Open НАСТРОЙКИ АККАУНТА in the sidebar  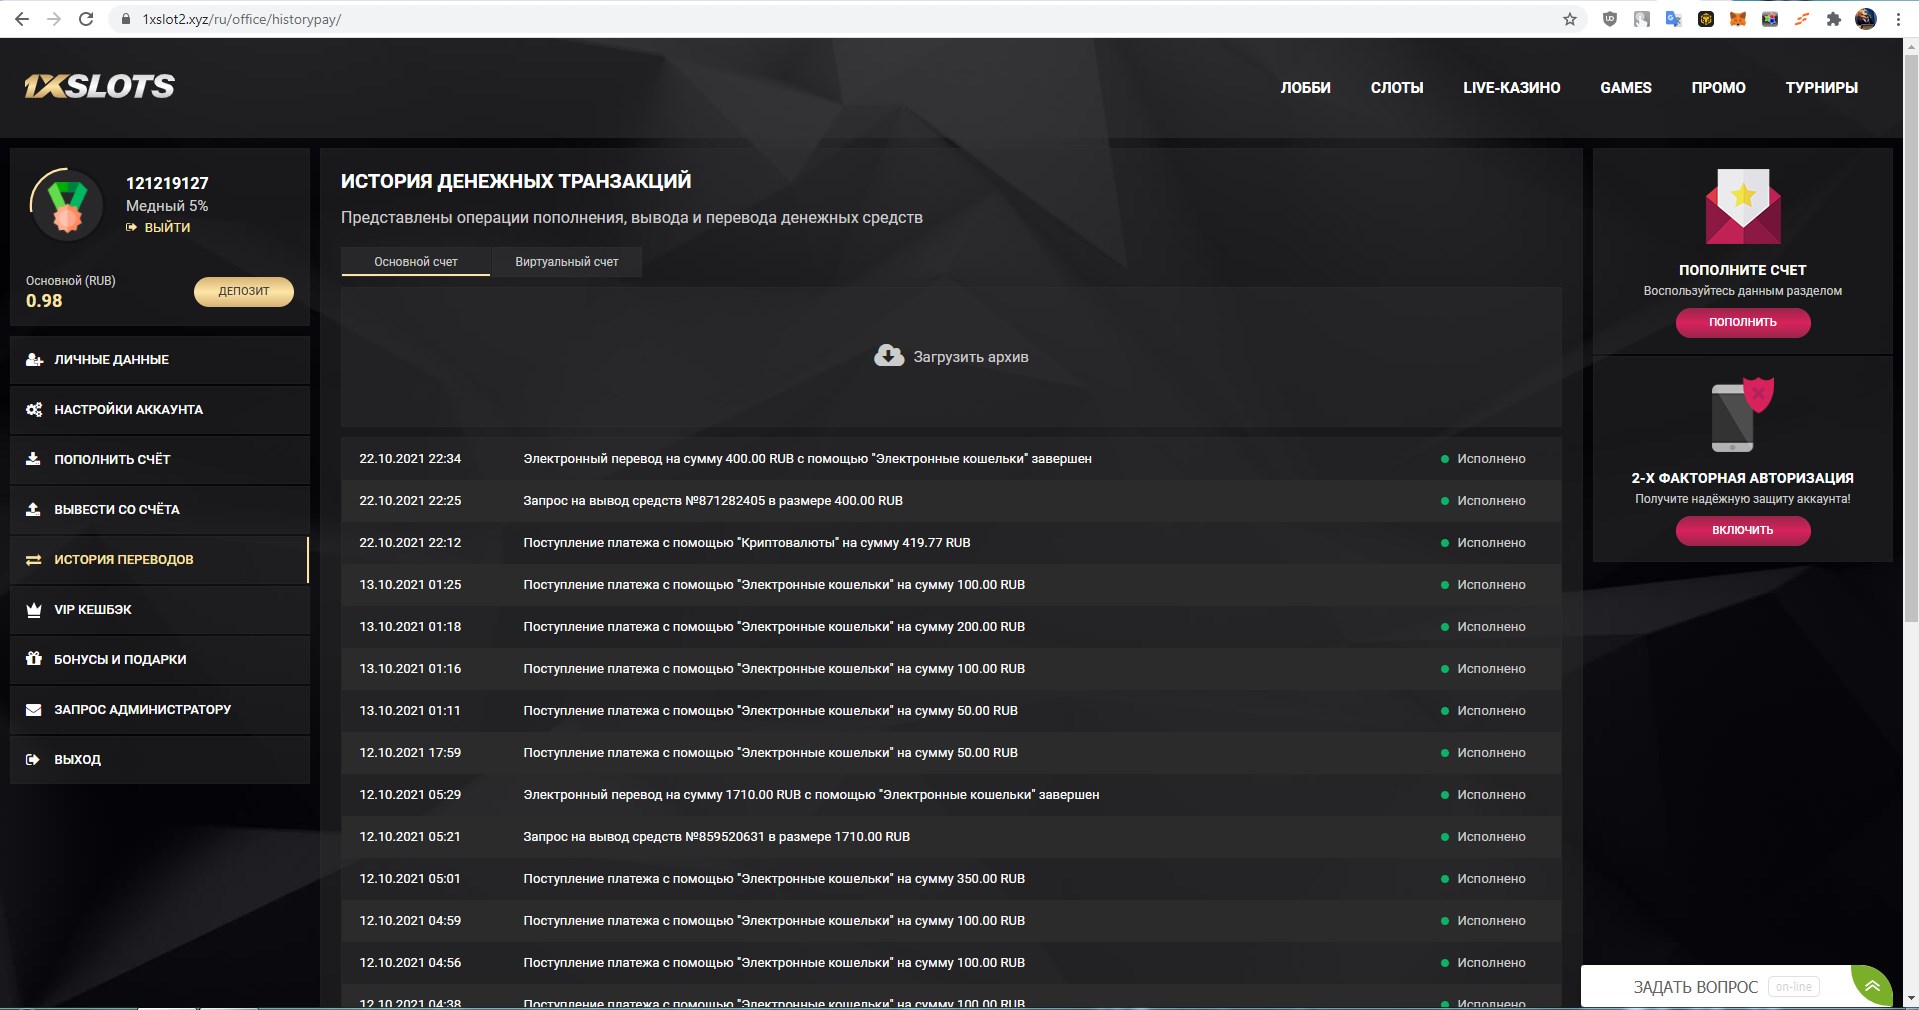[160, 410]
